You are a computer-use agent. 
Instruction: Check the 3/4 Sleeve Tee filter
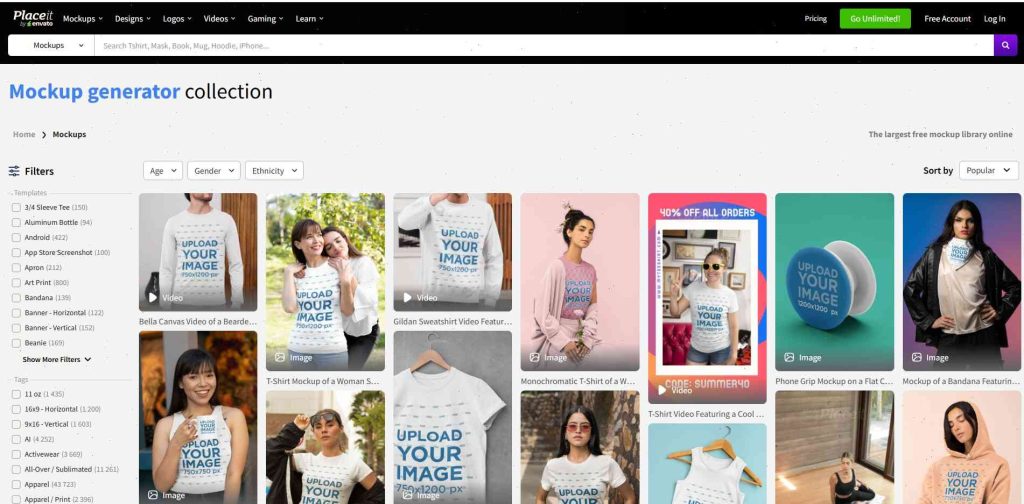[16, 208]
